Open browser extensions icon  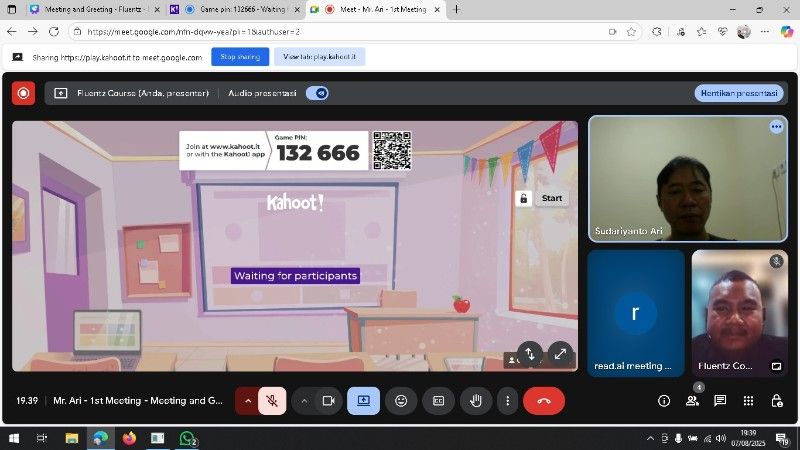657,32
